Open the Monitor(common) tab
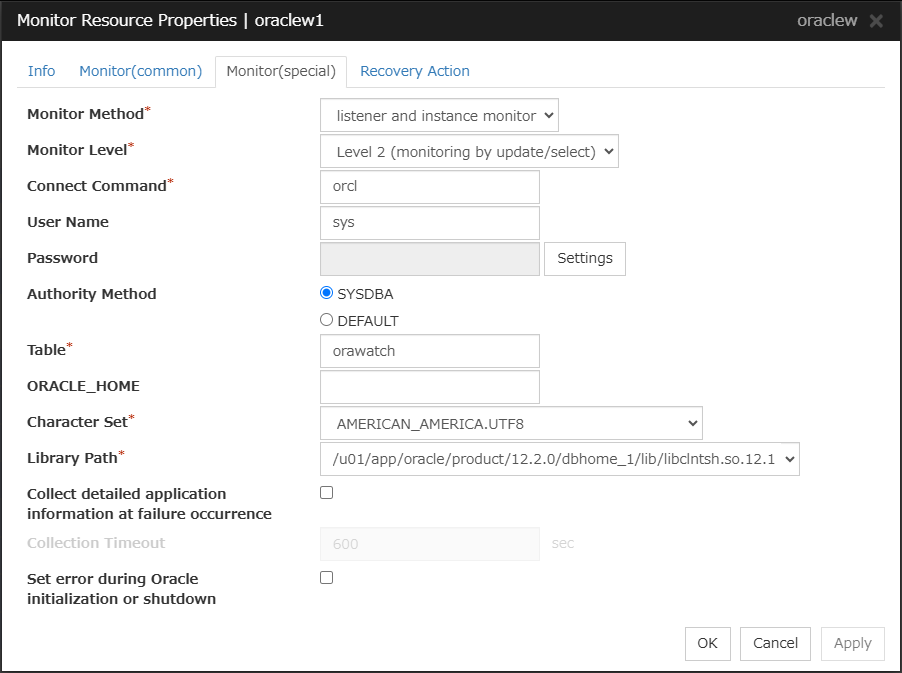Screen dimensions: 902x673 click(140, 71)
